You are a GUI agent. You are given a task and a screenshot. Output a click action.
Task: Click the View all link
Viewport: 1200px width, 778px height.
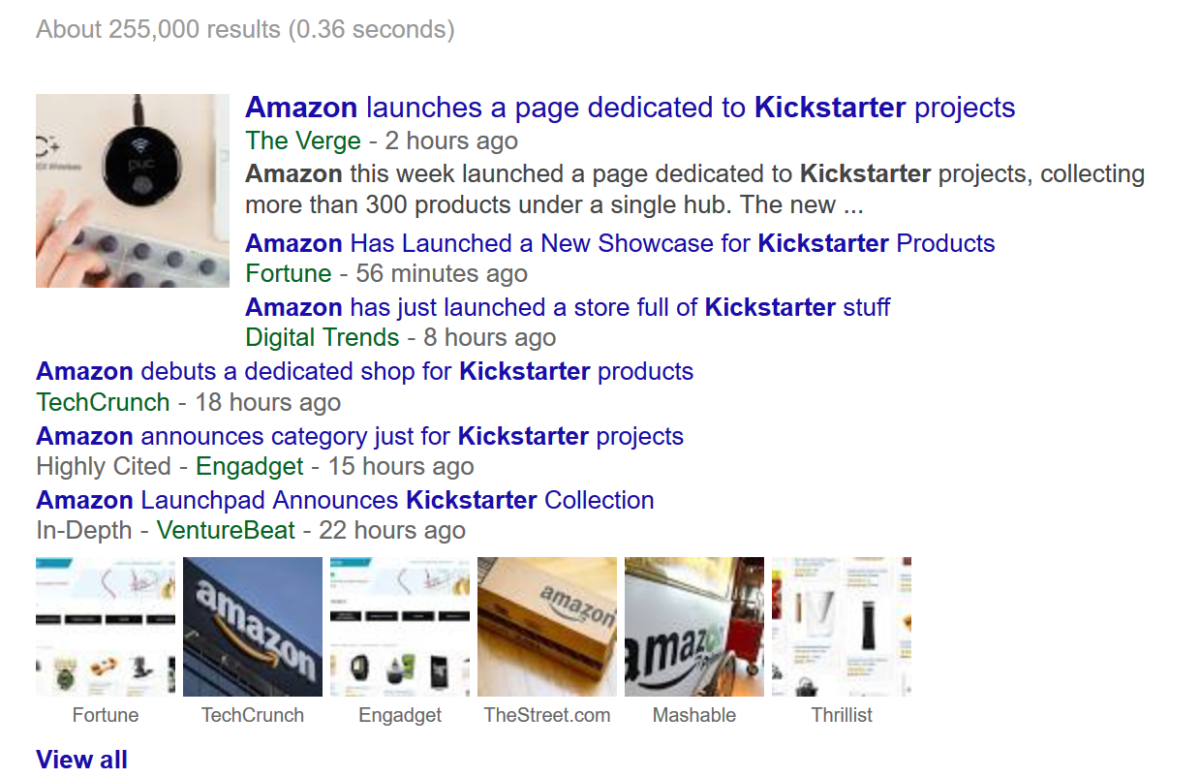[81, 759]
